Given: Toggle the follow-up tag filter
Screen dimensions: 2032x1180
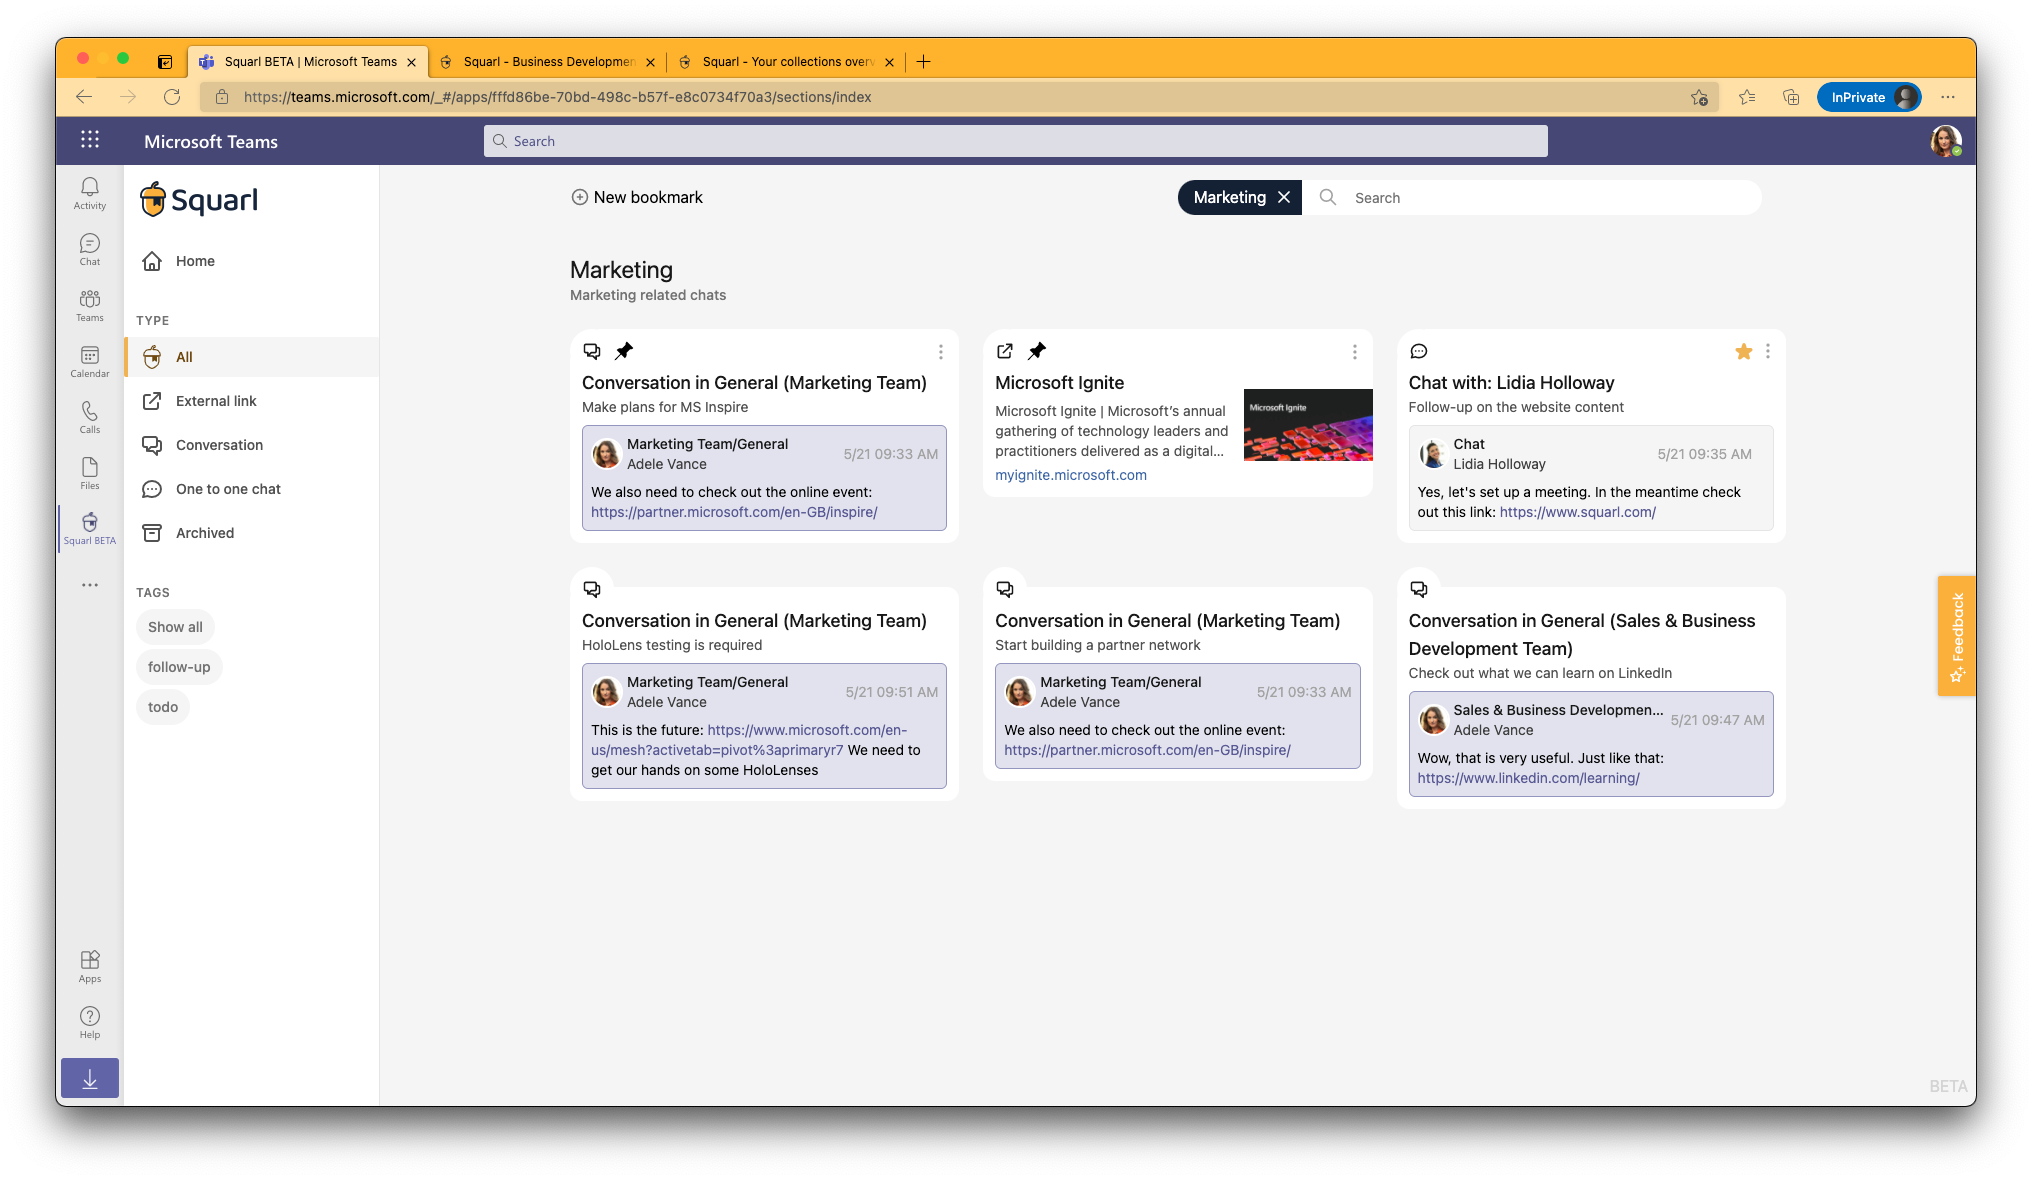Looking at the screenshot, I should point(179,667).
